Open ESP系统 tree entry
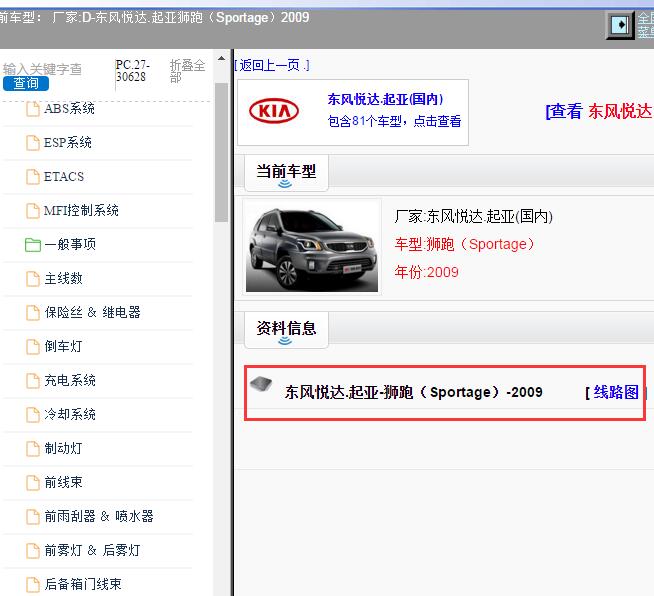The height and width of the screenshot is (596, 654). [x=68, y=143]
